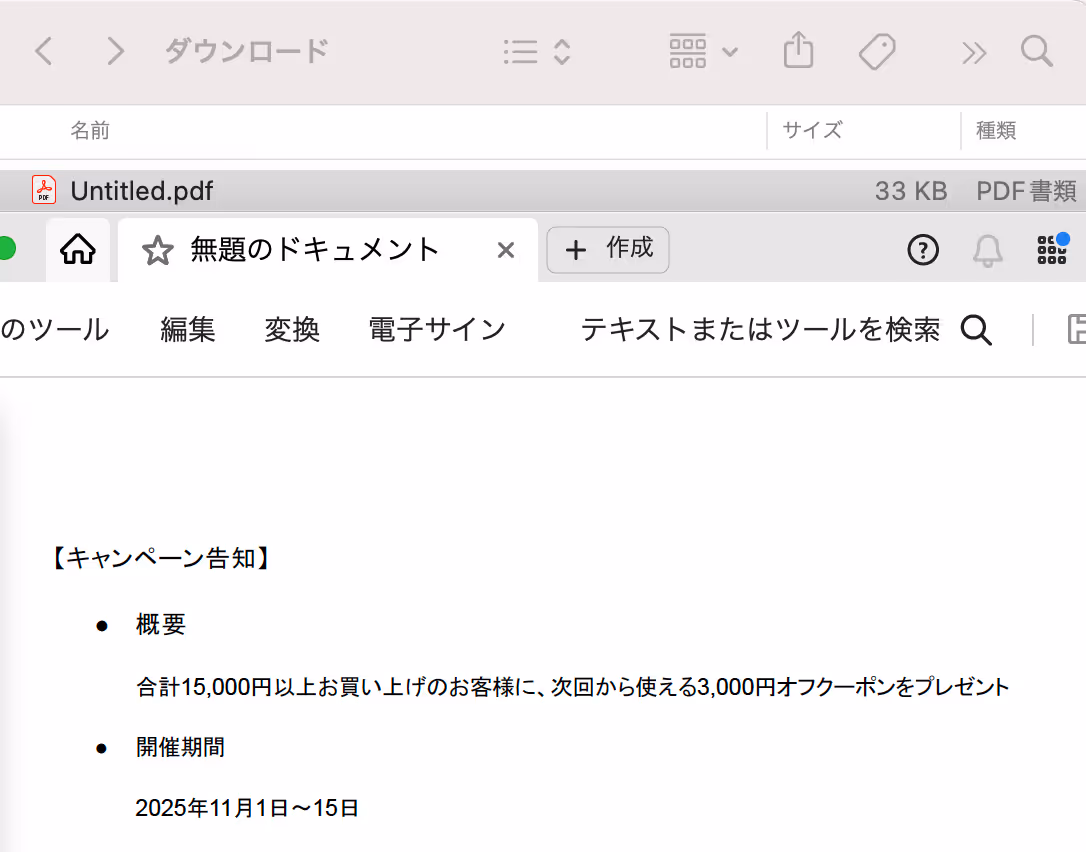Open Acrobat help icon
This screenshot has height=852, width=1086.
[923, 250]
